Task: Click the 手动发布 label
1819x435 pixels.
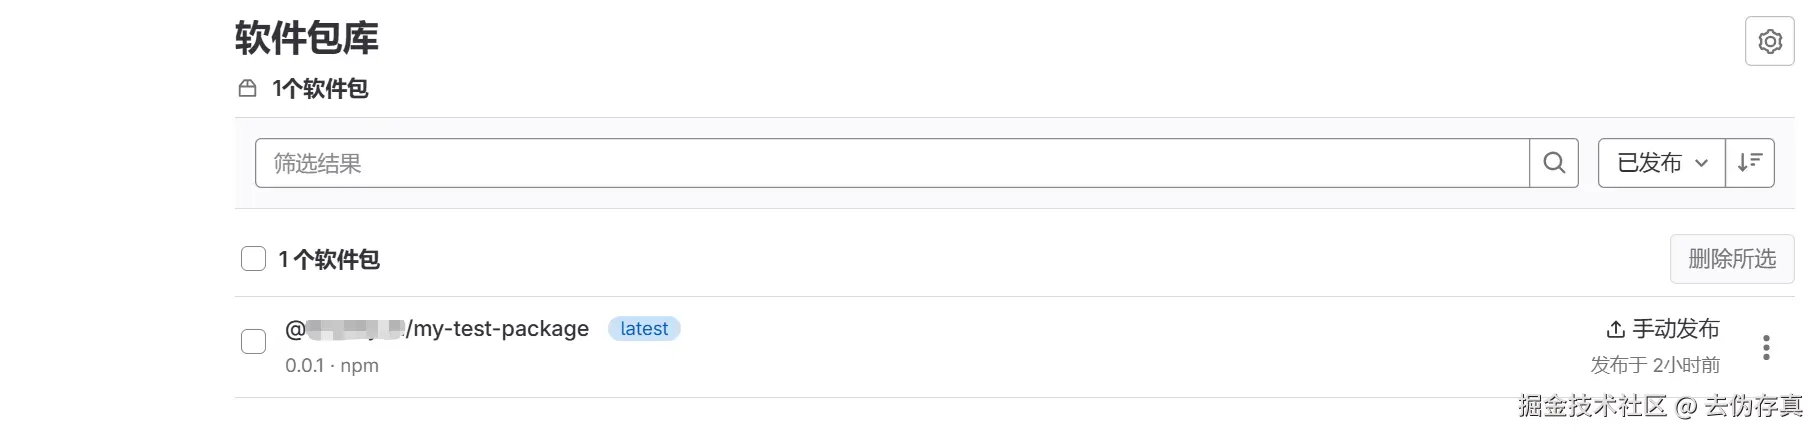Action: [x=1675, y=329]
